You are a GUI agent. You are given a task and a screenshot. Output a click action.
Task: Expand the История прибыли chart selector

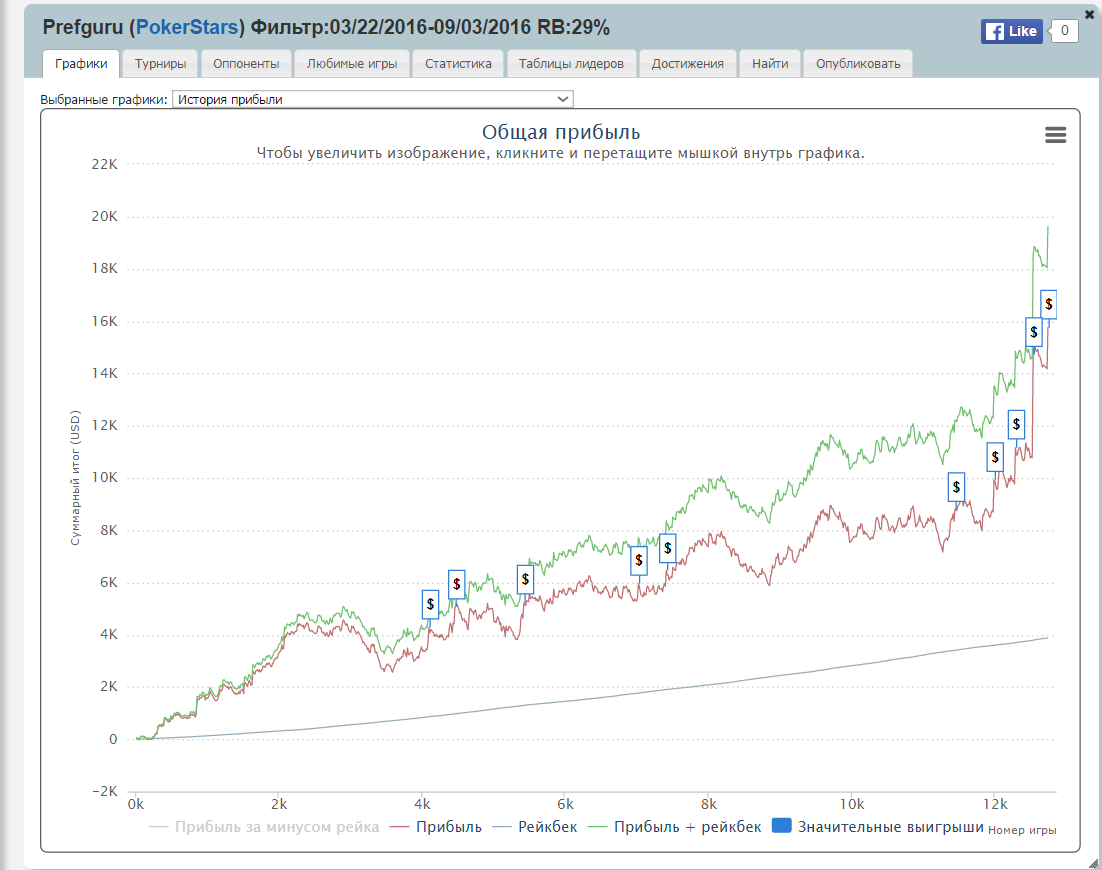(x=372, y=99)
